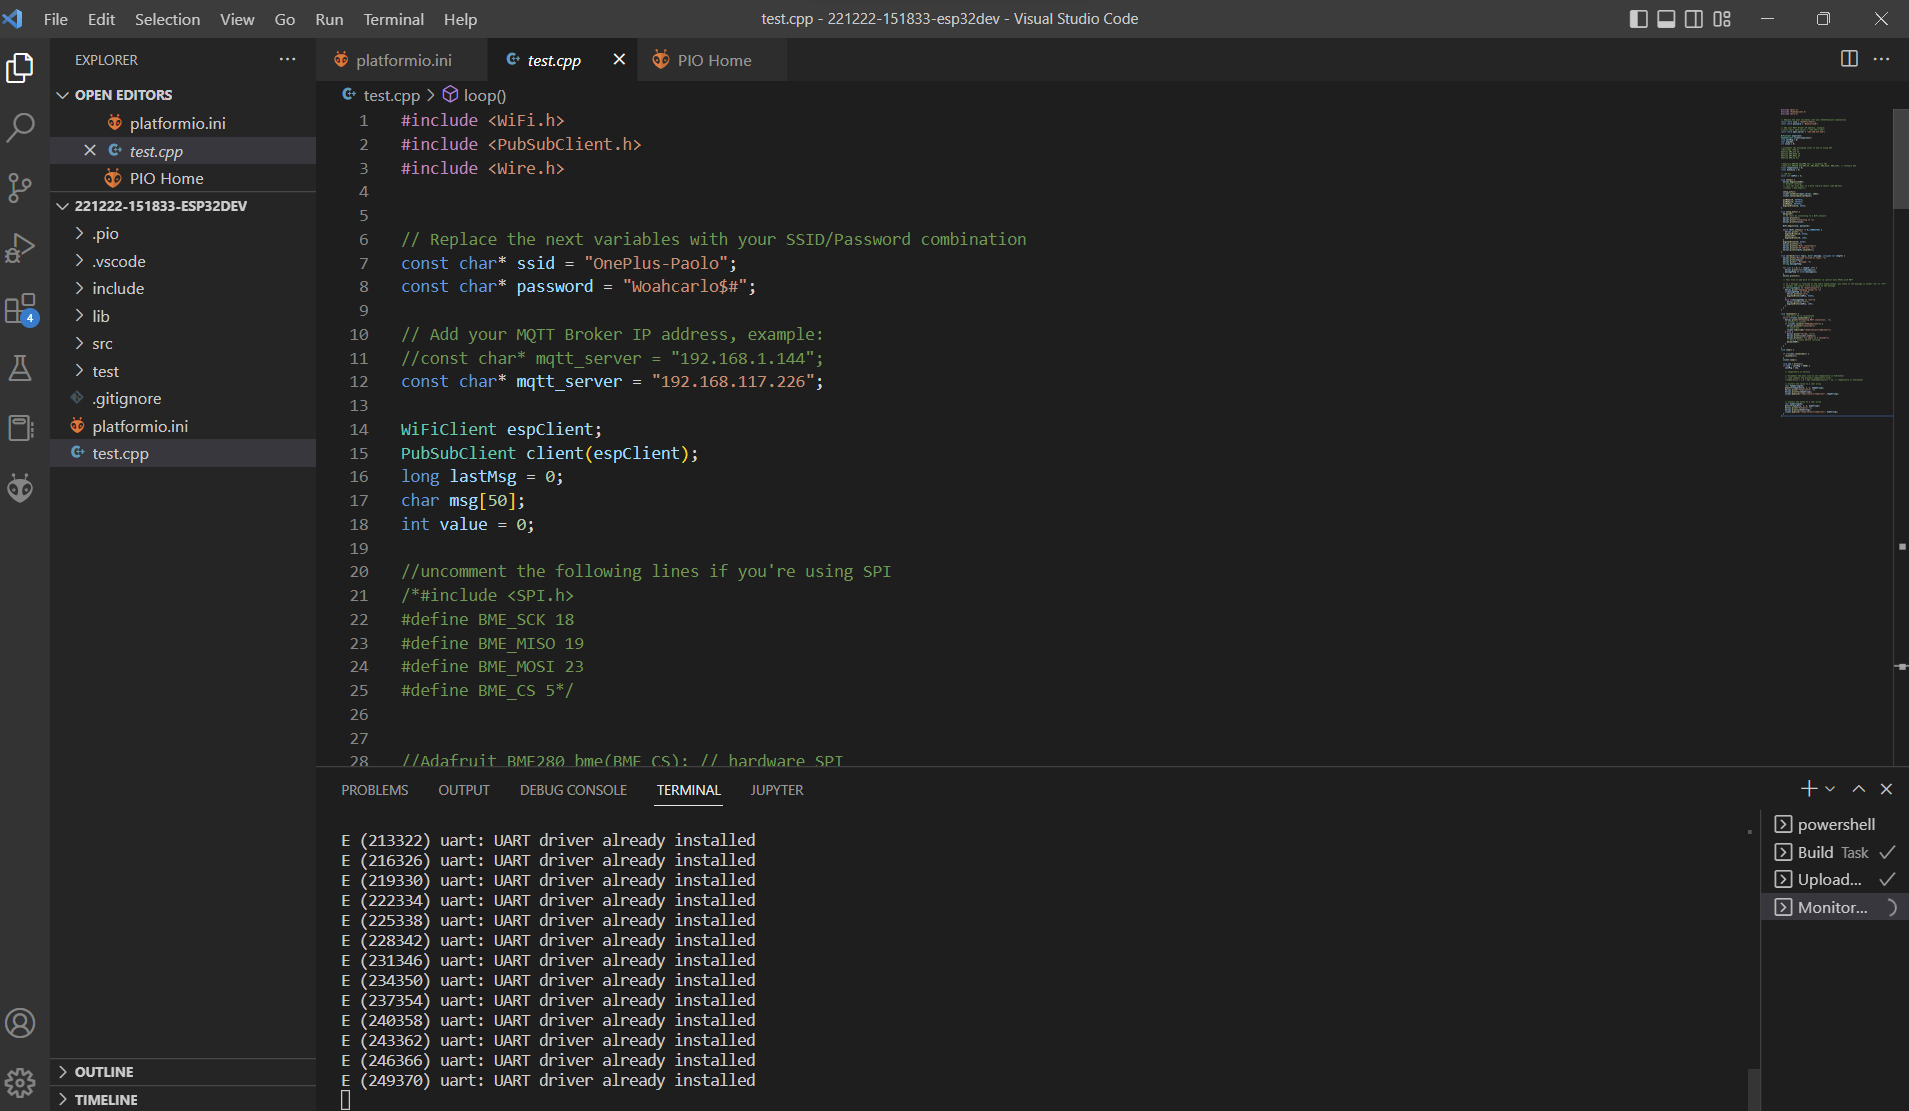Toggle the bottom panel layout button
1909x1111 pixels.
click(1666, 19)
